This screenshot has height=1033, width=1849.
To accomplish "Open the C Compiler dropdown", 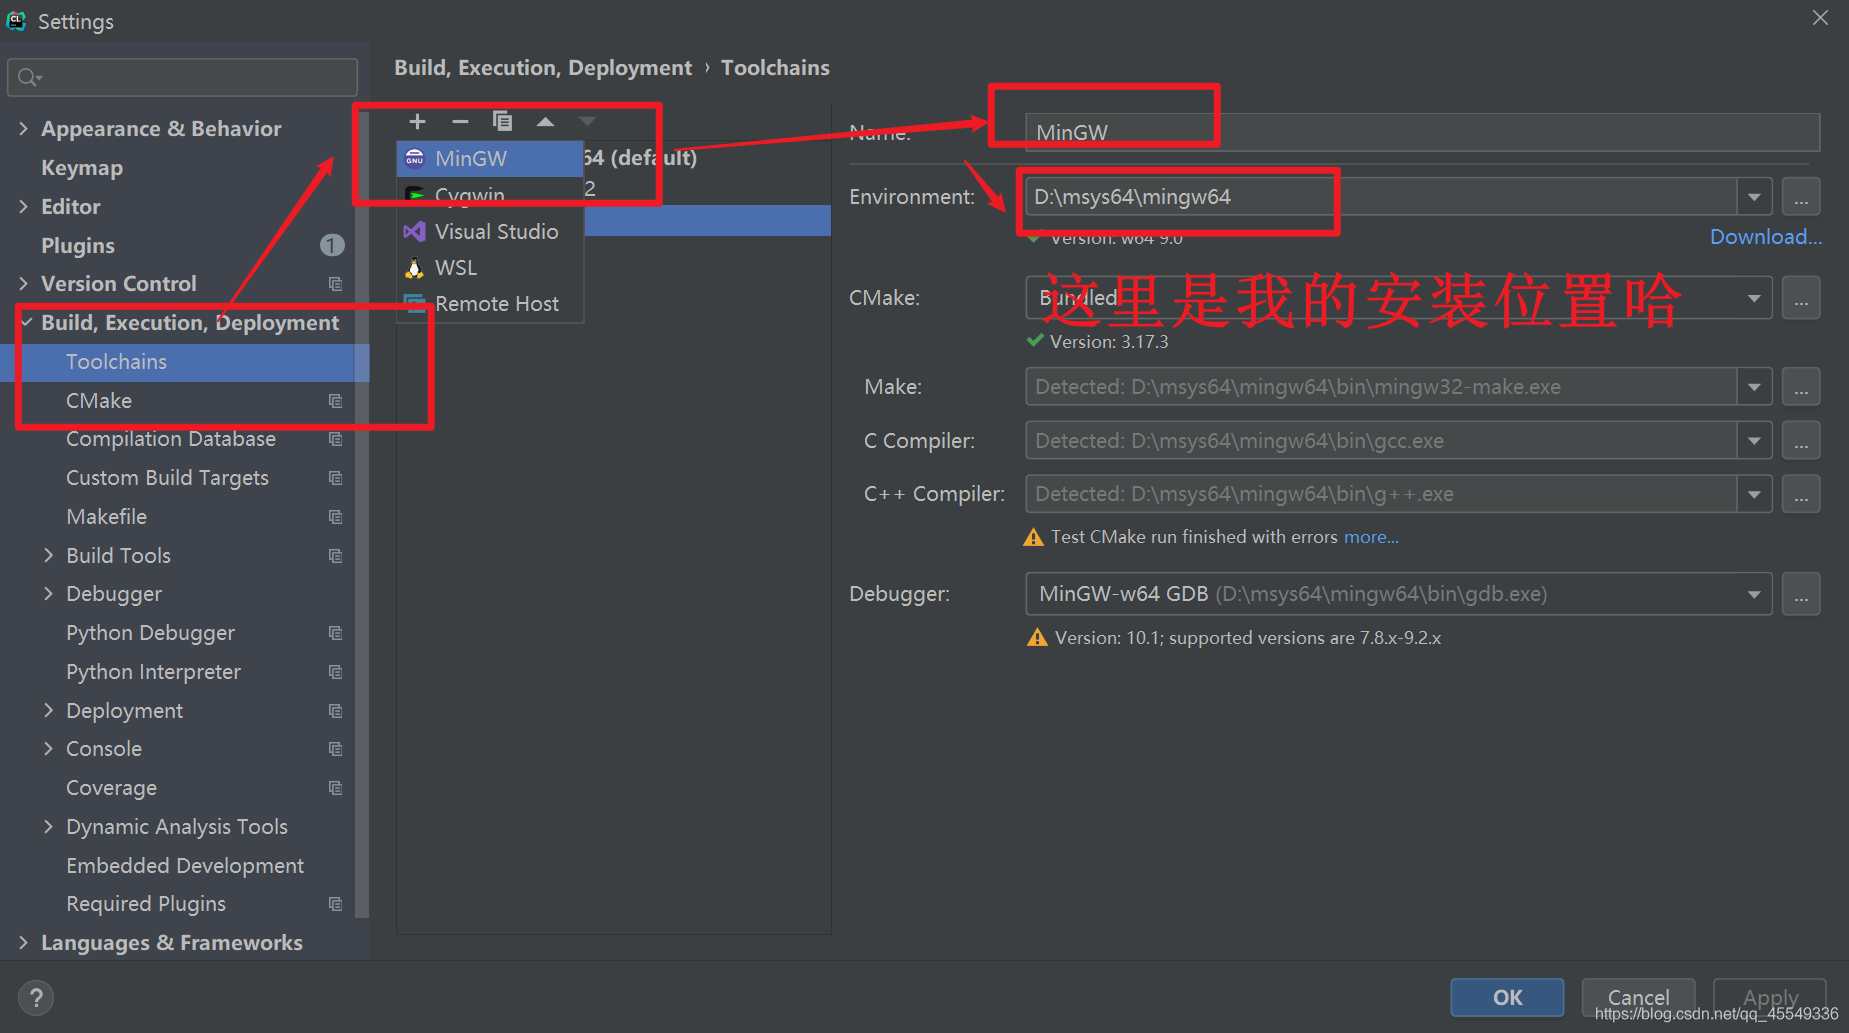I will [1754, 440].
